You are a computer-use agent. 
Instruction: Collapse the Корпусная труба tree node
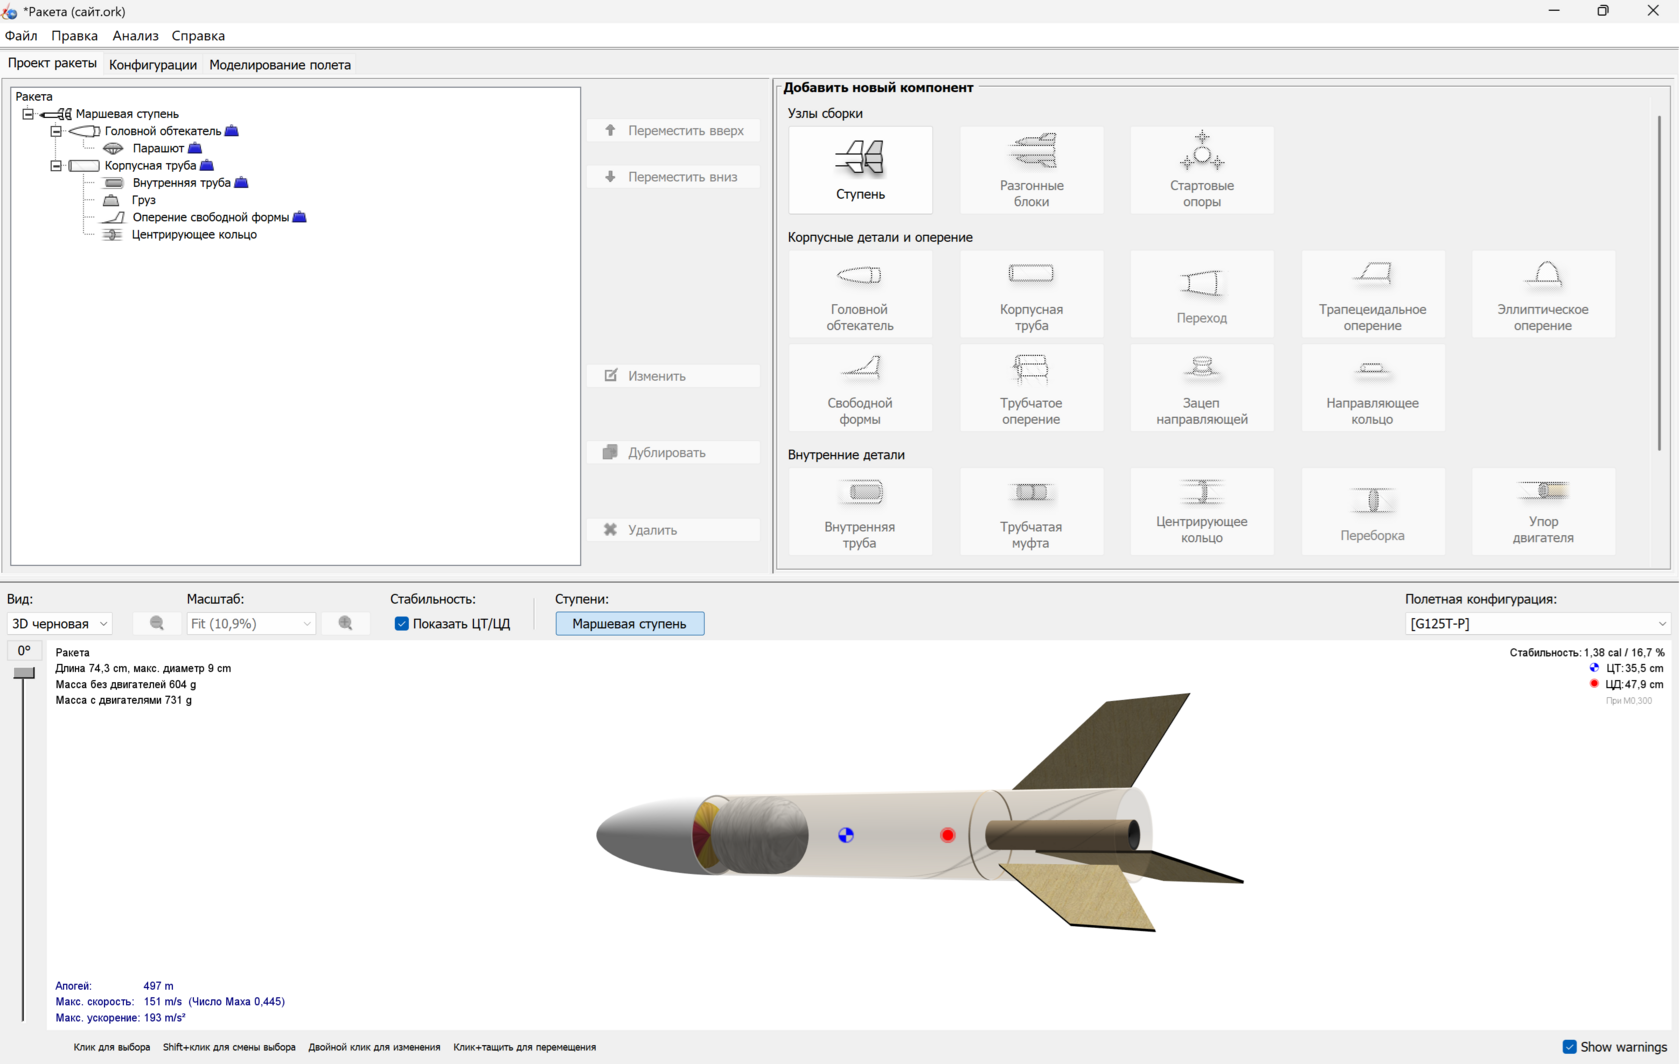56,165
